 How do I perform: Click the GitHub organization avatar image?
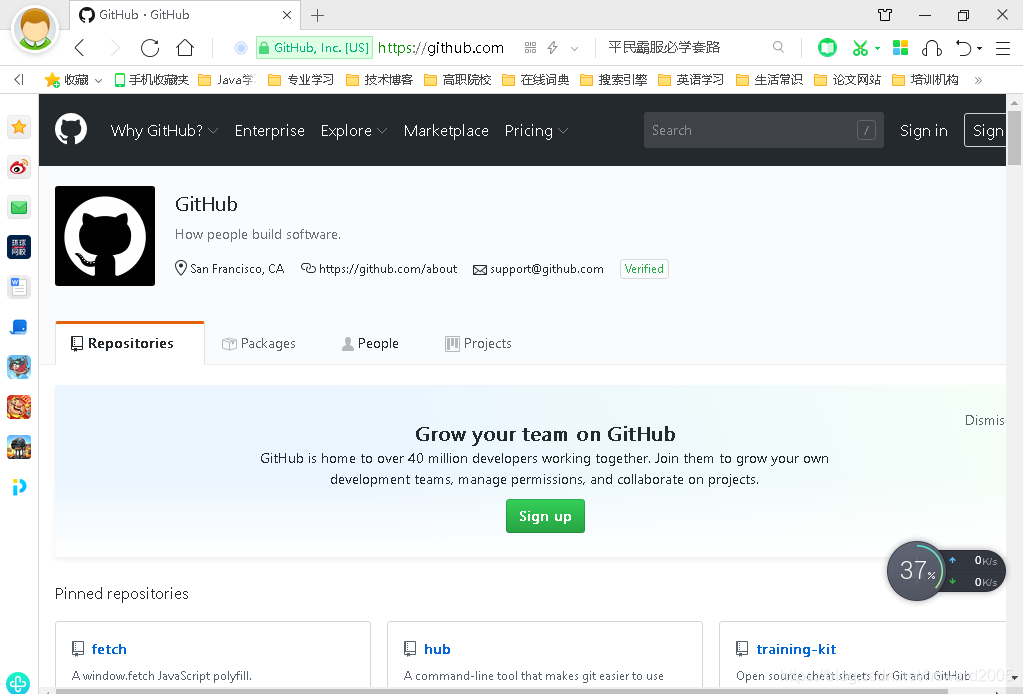pos(105,235)
